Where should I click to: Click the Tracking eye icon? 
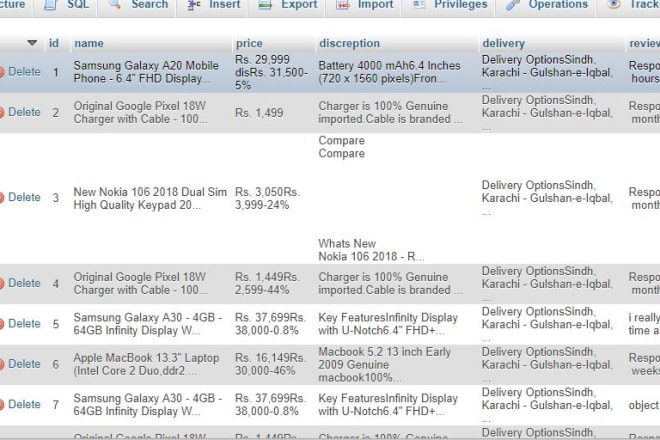(614, 4)
